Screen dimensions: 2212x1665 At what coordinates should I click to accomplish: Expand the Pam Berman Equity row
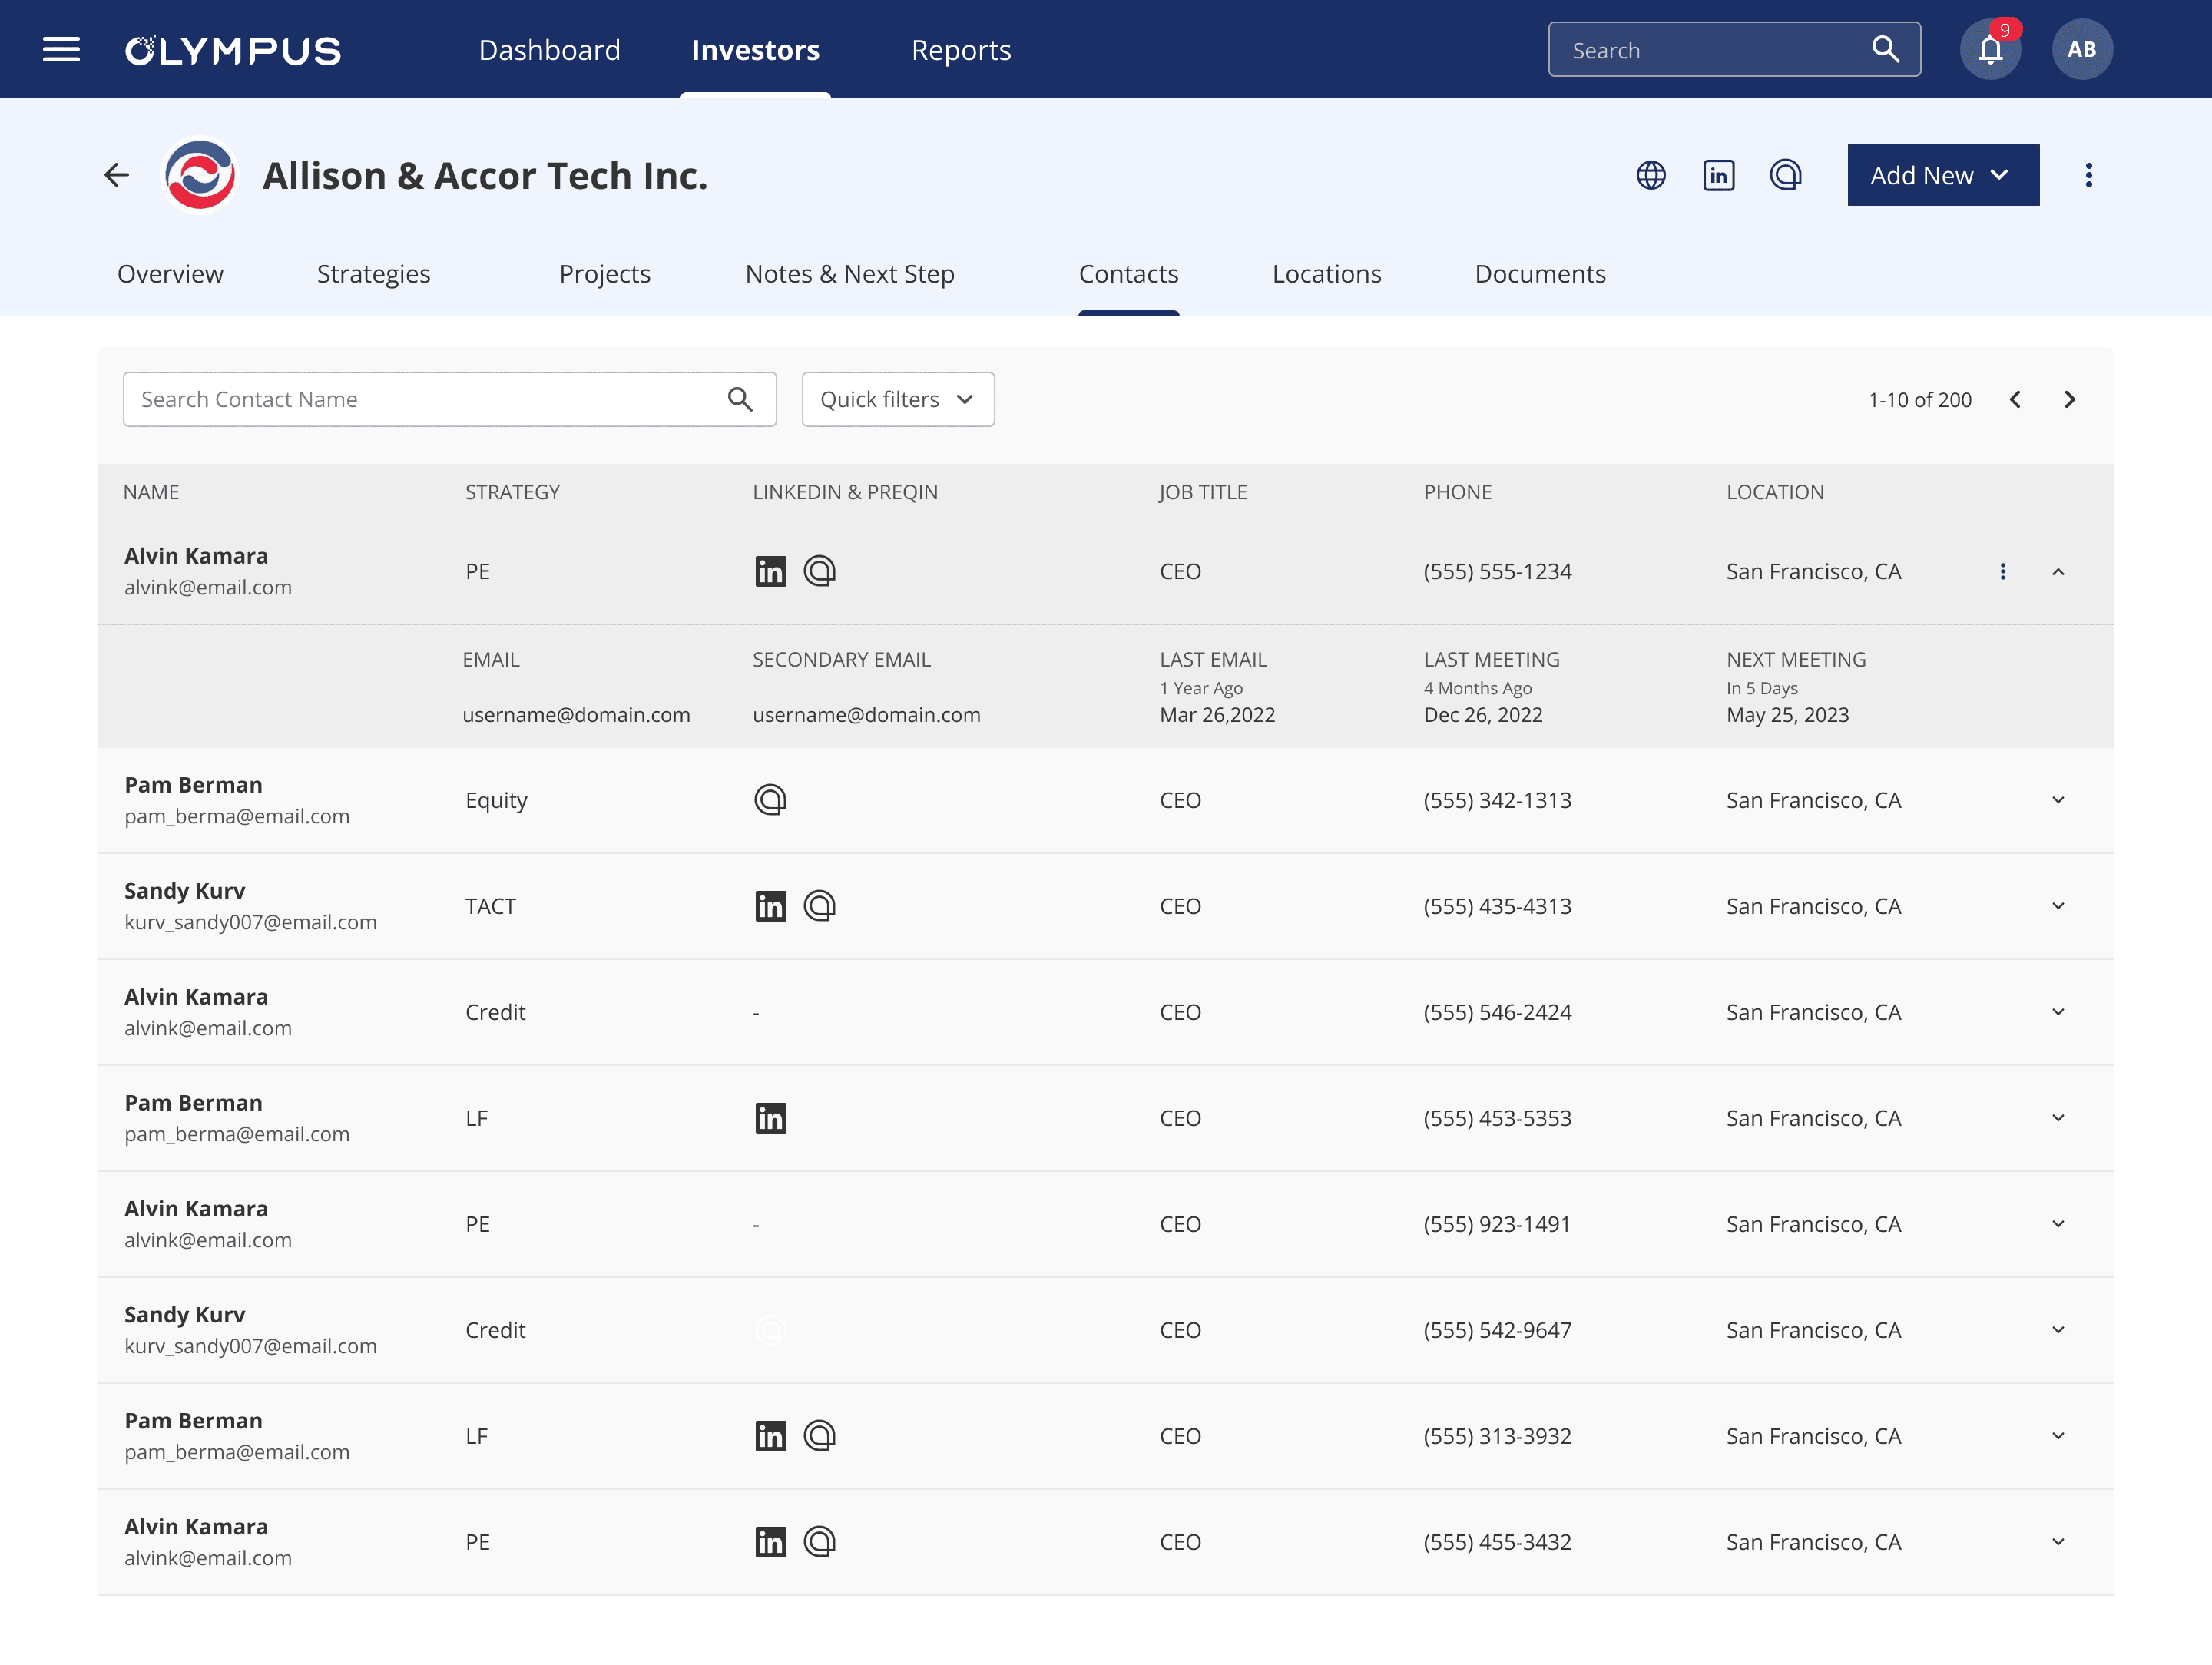point(2058,800)
